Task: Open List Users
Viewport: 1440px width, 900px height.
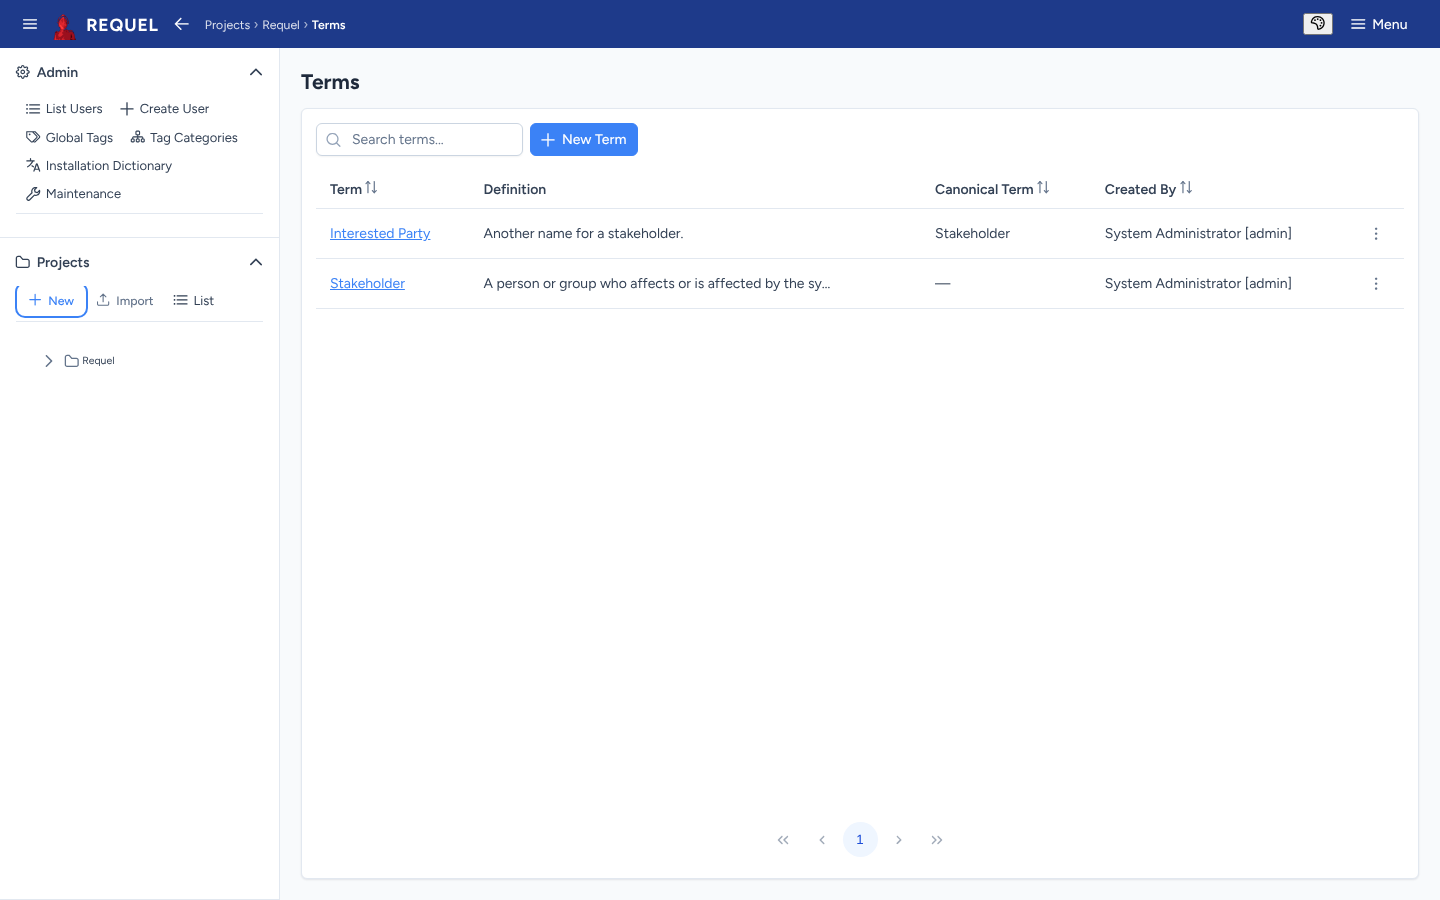Action: click(x=64, y=109)
